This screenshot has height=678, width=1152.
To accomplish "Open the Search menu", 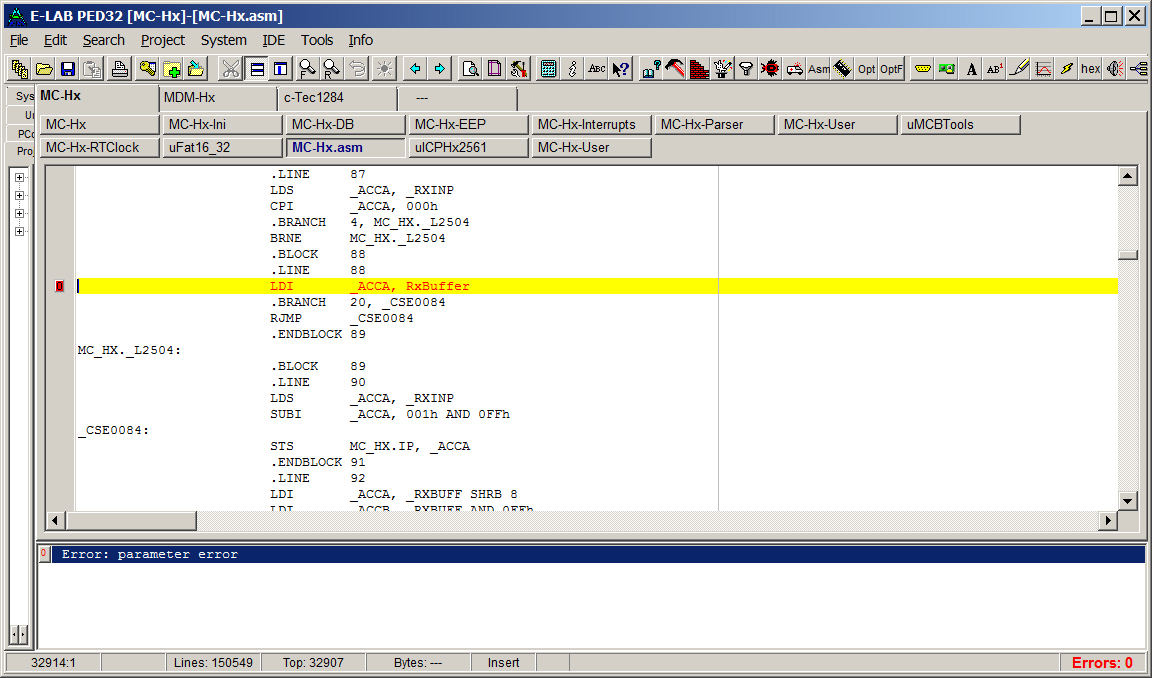I will 104,40.
